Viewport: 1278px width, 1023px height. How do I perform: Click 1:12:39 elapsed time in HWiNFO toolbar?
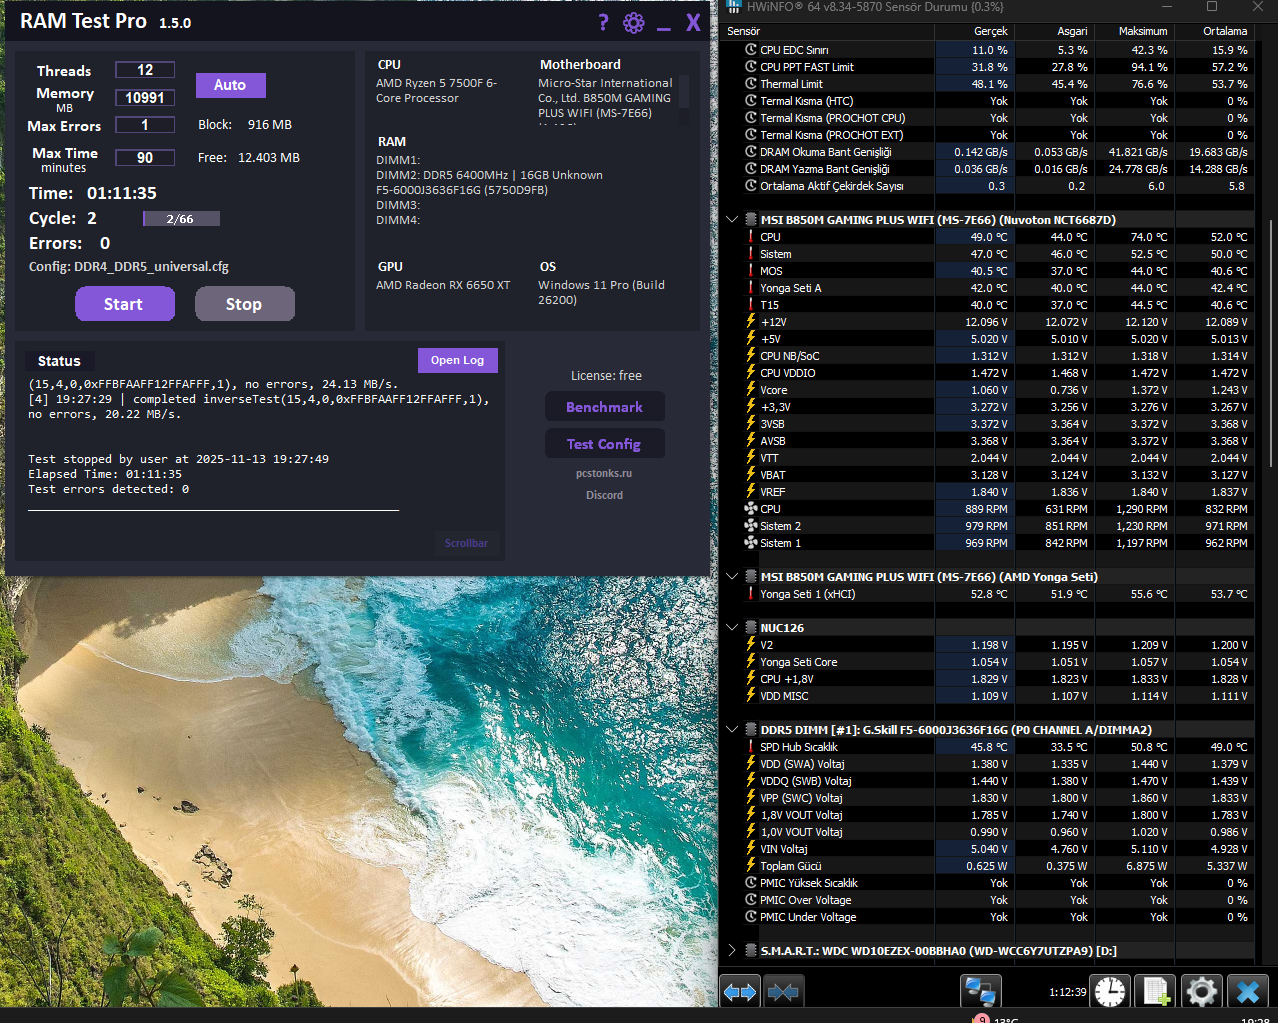coord(1067,992)
